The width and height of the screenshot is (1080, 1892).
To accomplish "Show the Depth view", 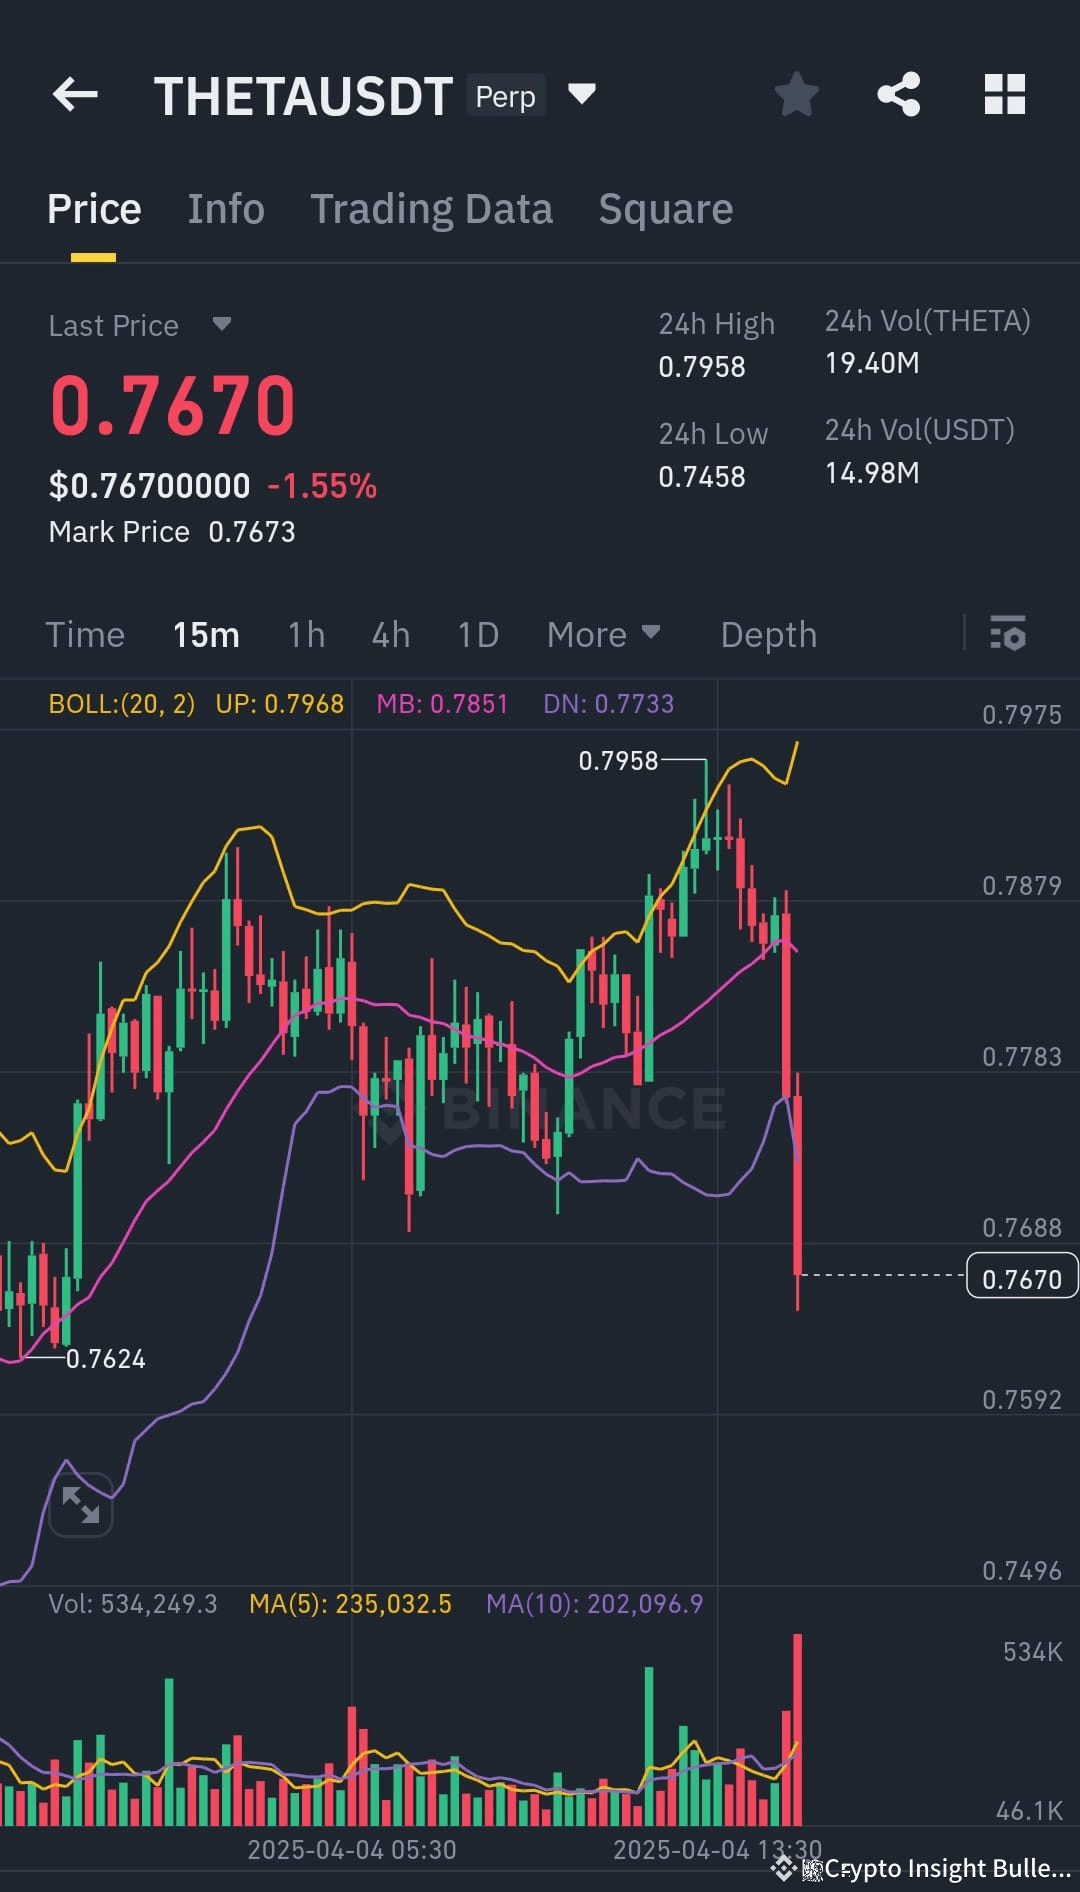I will point(768,634).
